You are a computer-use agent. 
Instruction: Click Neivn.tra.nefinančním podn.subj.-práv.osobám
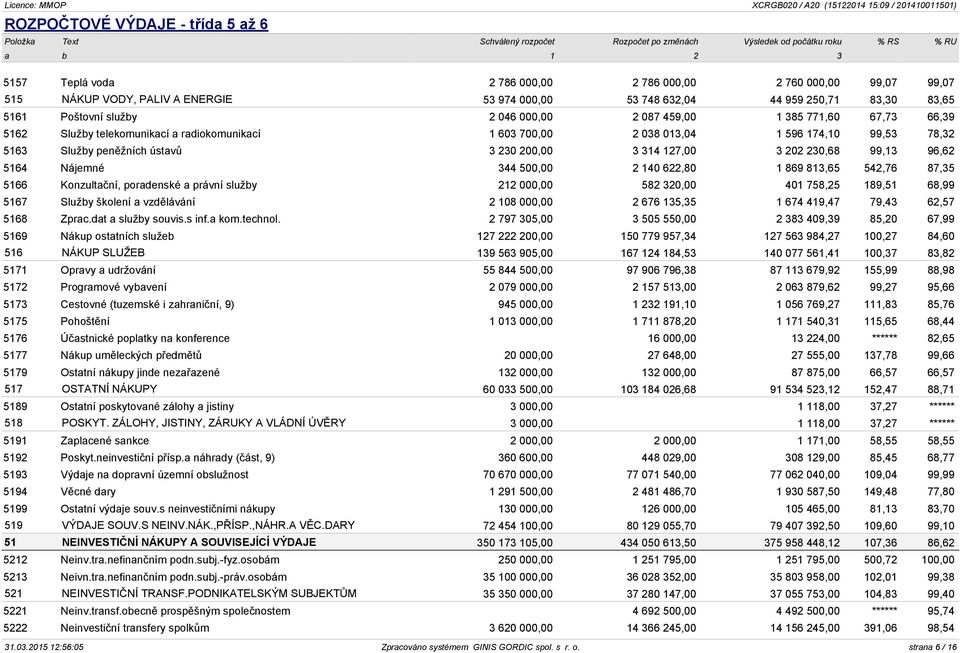click(x=173, y=577)
